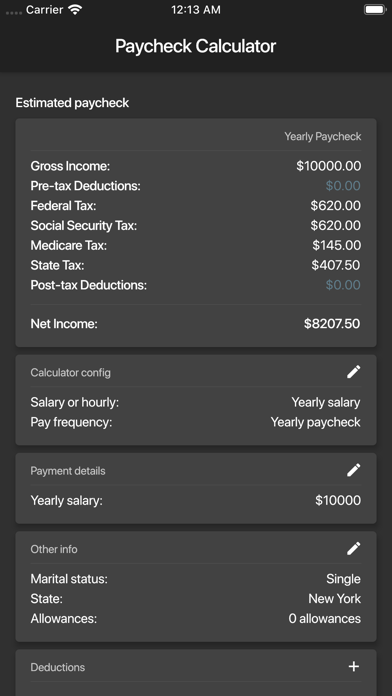Tap the Paycheck Calculator title
392x696 pixels.
196,46
